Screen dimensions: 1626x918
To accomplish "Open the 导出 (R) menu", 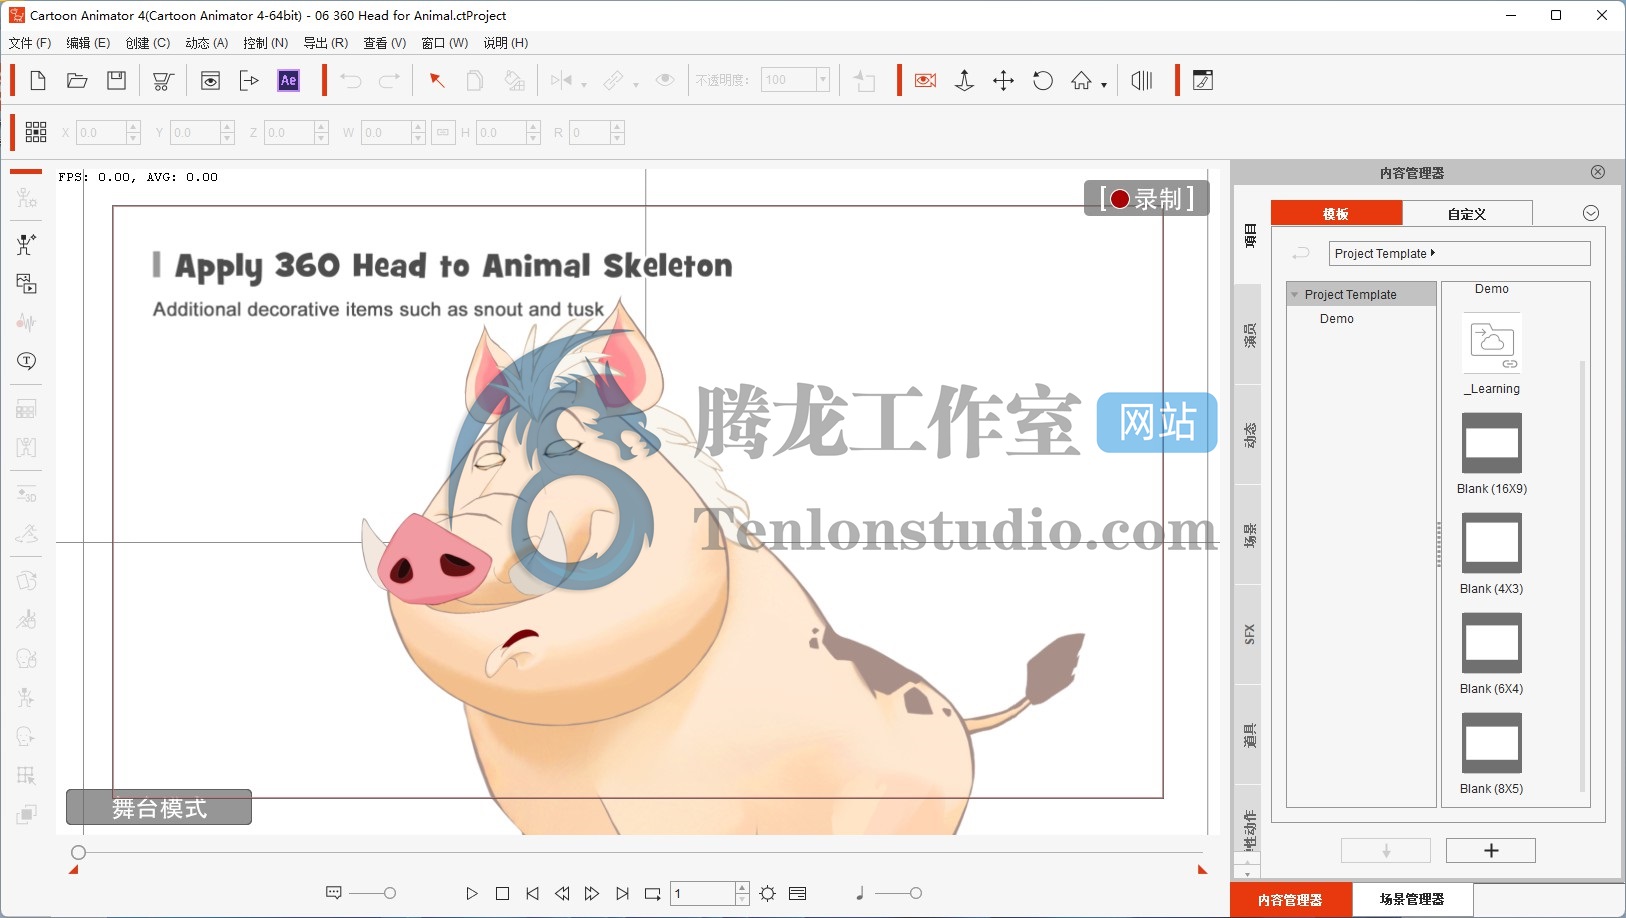I will click(326, 43).
